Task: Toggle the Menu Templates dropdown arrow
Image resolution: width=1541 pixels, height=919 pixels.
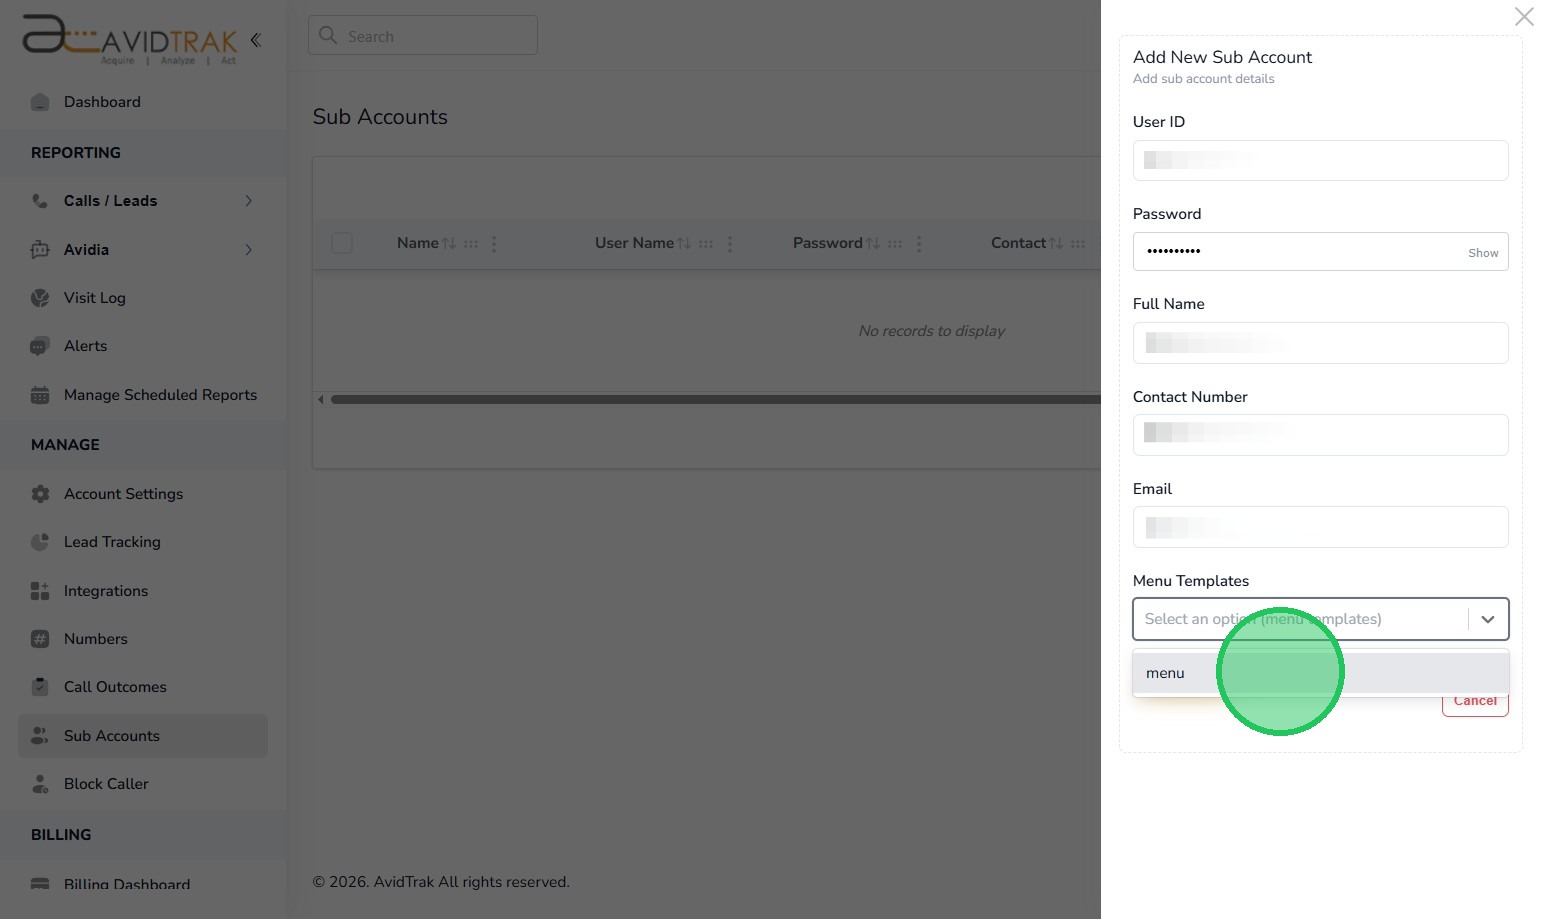Action: coord(1487,619)
